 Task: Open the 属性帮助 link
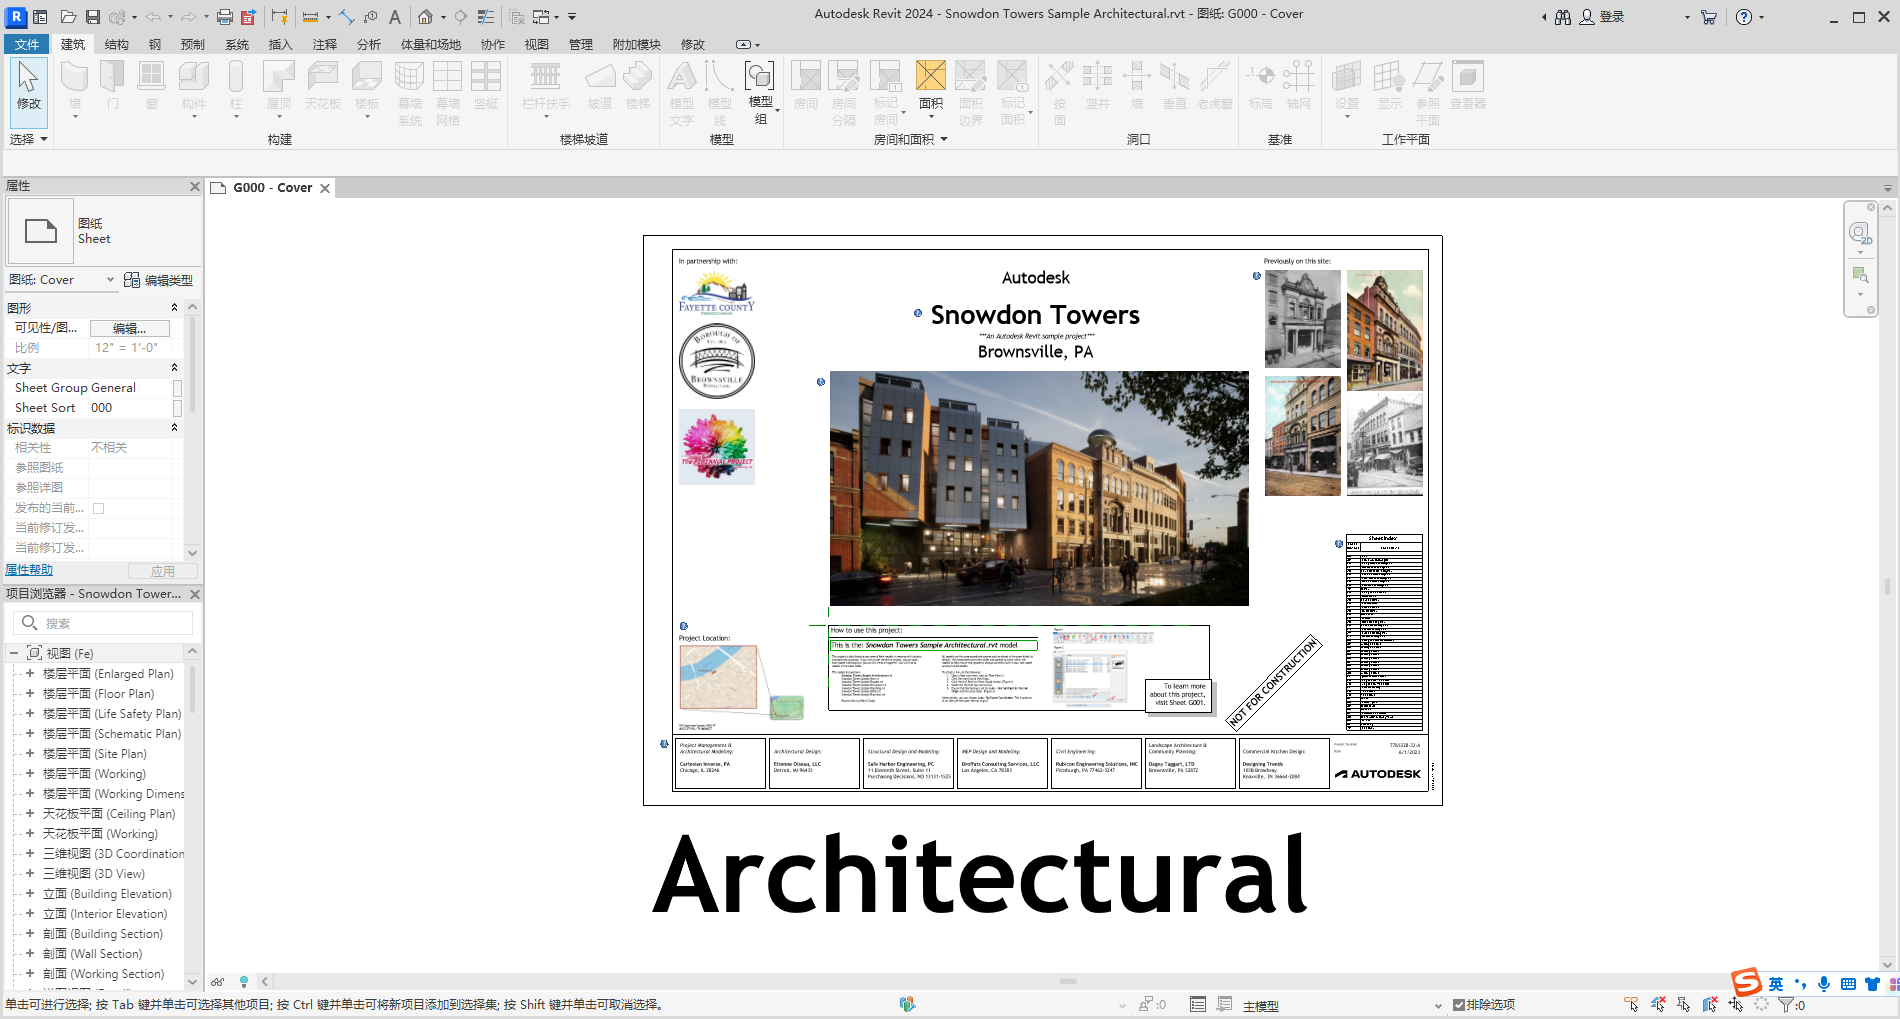point(28,570)
